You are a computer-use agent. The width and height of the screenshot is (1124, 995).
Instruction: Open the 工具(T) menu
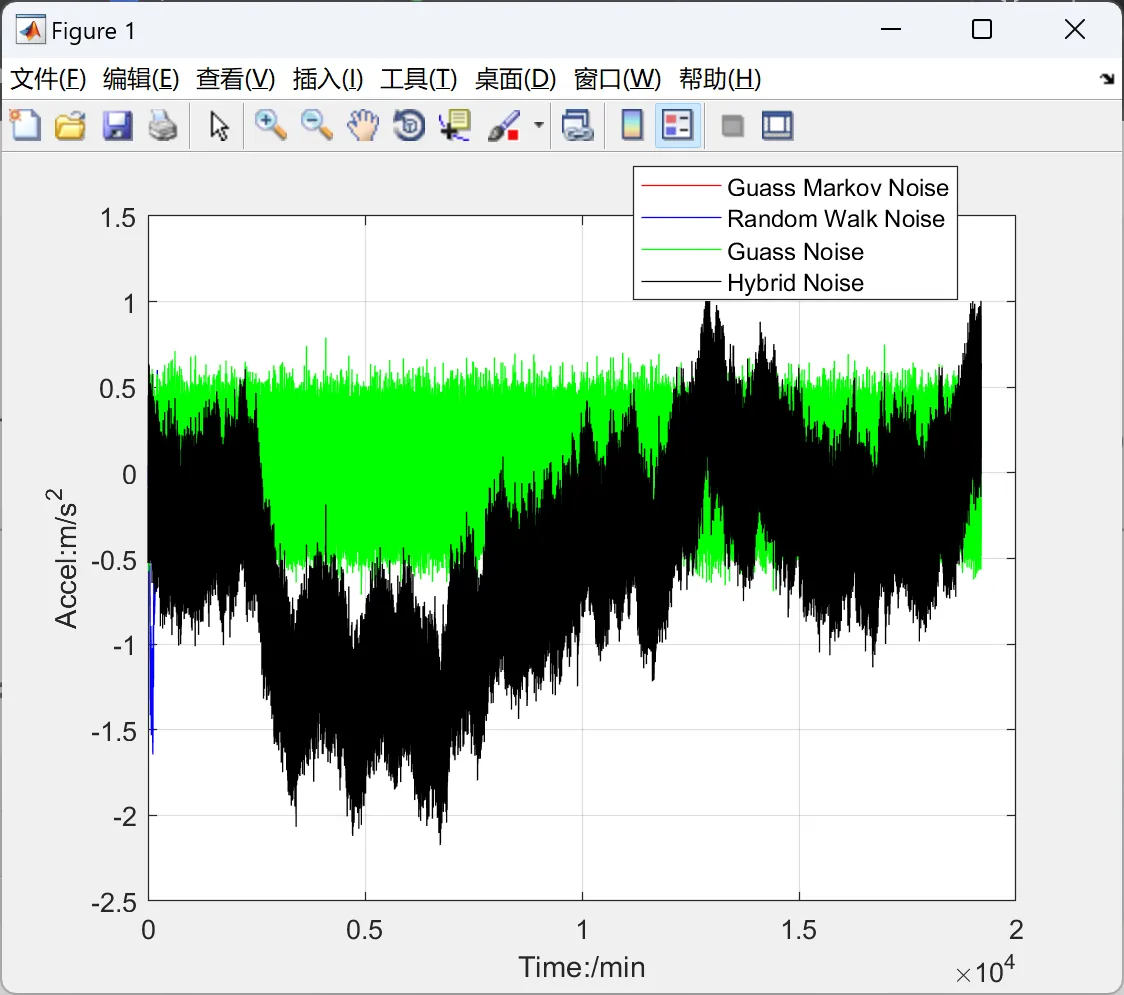418,80
